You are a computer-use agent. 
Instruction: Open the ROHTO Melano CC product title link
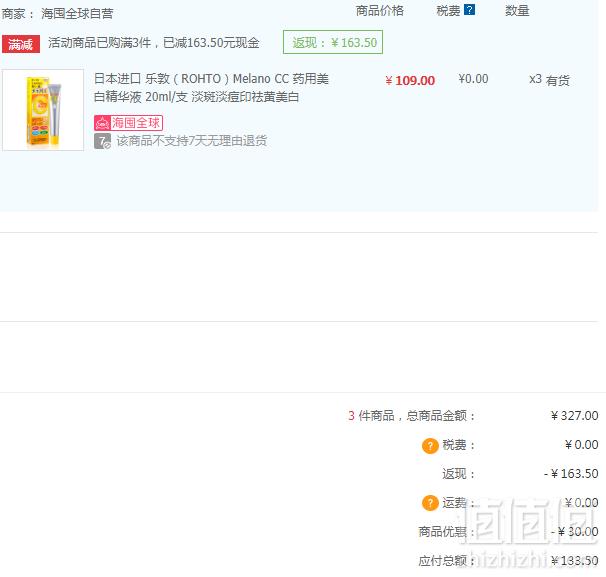pyautogui.click(x=211, y=88)
